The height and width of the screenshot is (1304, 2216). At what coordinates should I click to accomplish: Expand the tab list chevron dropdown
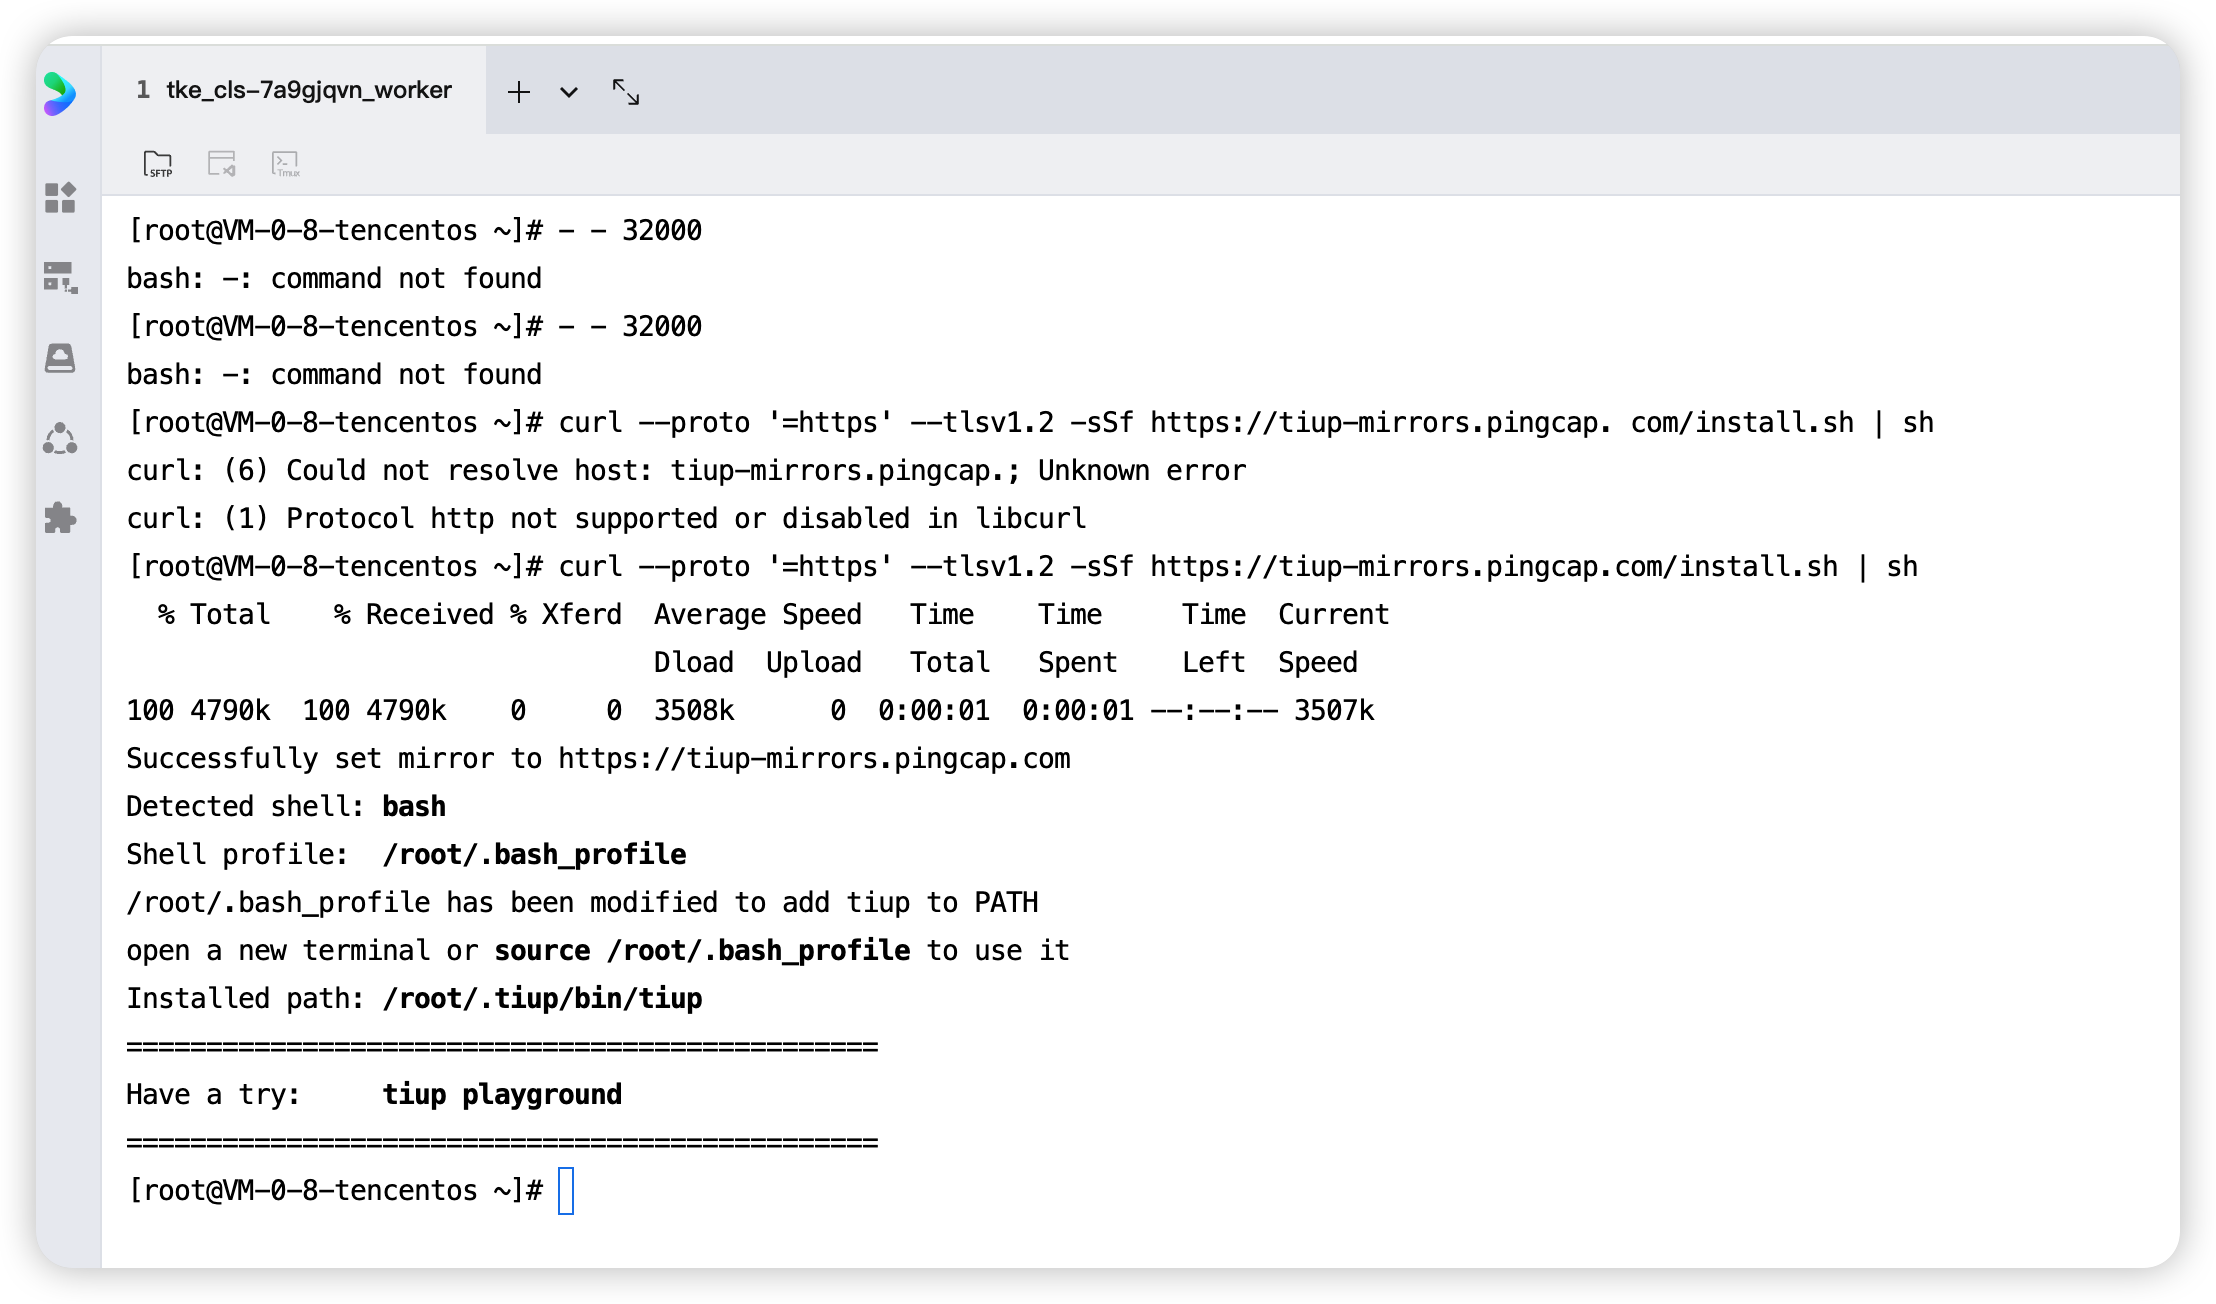click(569, 93)
